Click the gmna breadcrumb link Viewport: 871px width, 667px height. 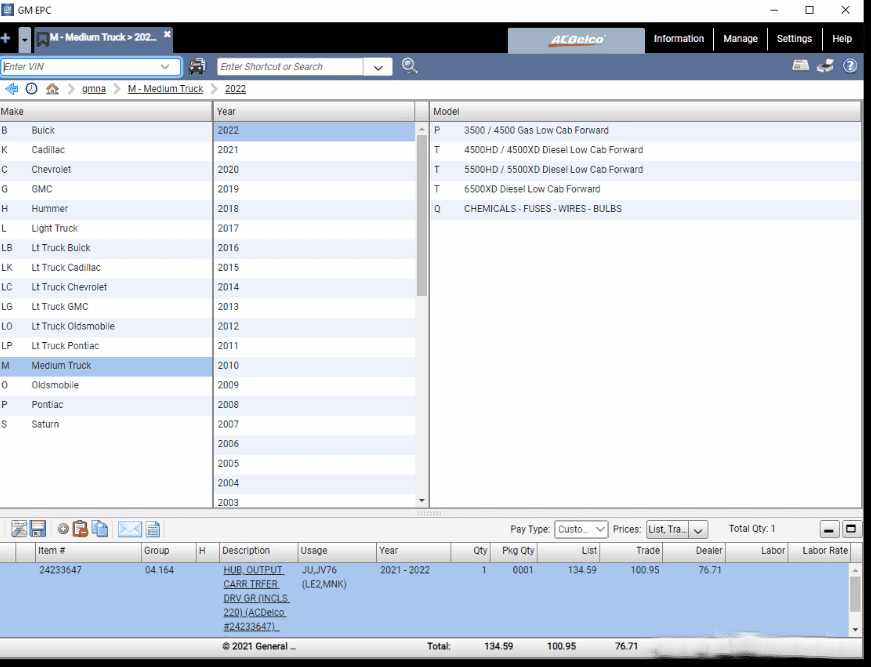pos(94,89)
